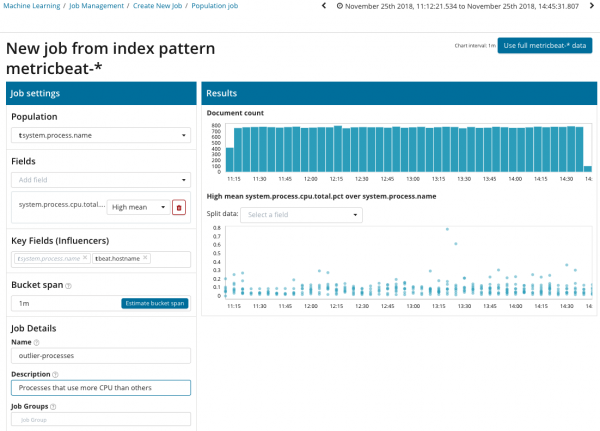600x431 pixels.
Task: Focus the Job Groups input field
Action: [100, 420]
